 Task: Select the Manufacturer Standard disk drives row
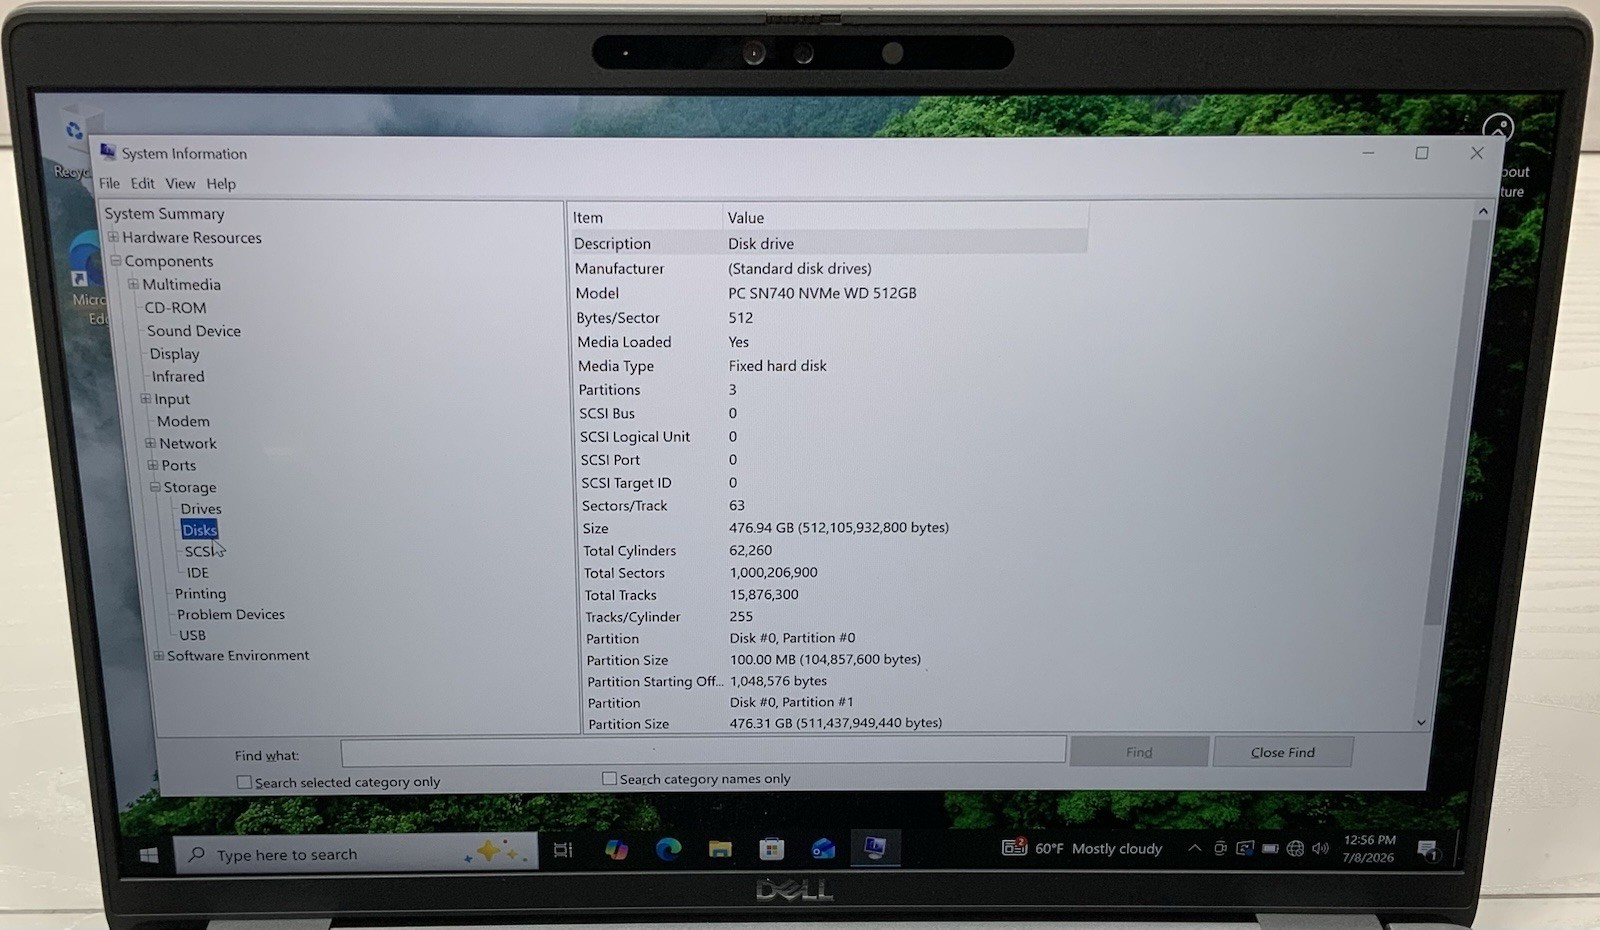830,268
